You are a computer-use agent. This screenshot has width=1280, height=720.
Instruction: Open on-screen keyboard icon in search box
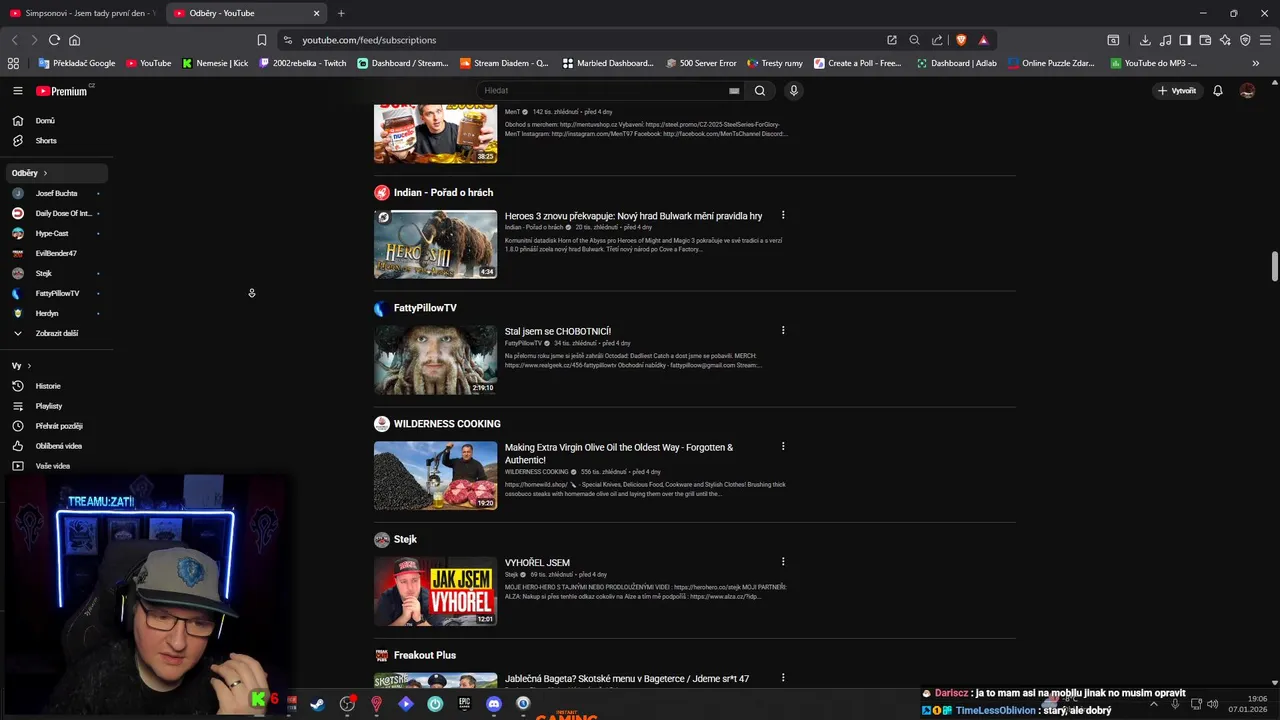click(x=734, y=91)
